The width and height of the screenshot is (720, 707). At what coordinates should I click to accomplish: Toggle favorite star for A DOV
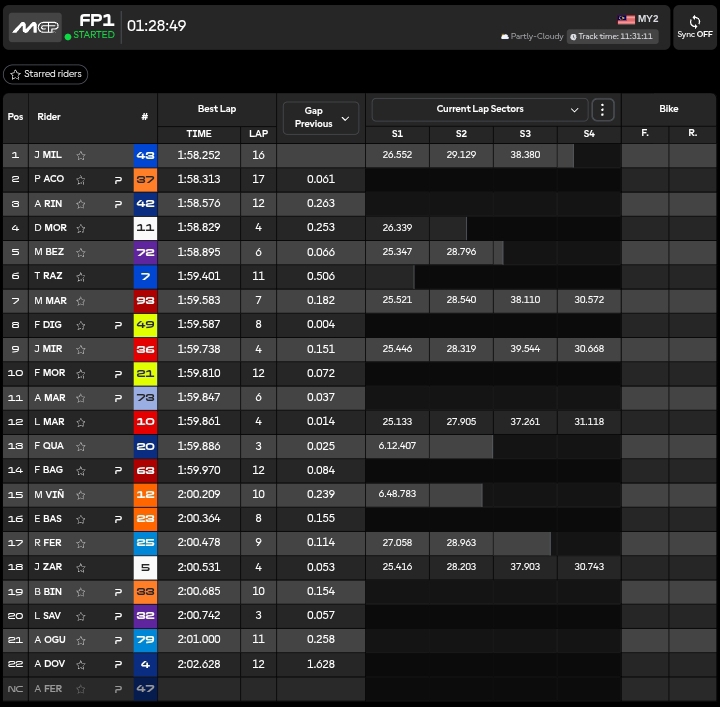click(81, 664)
